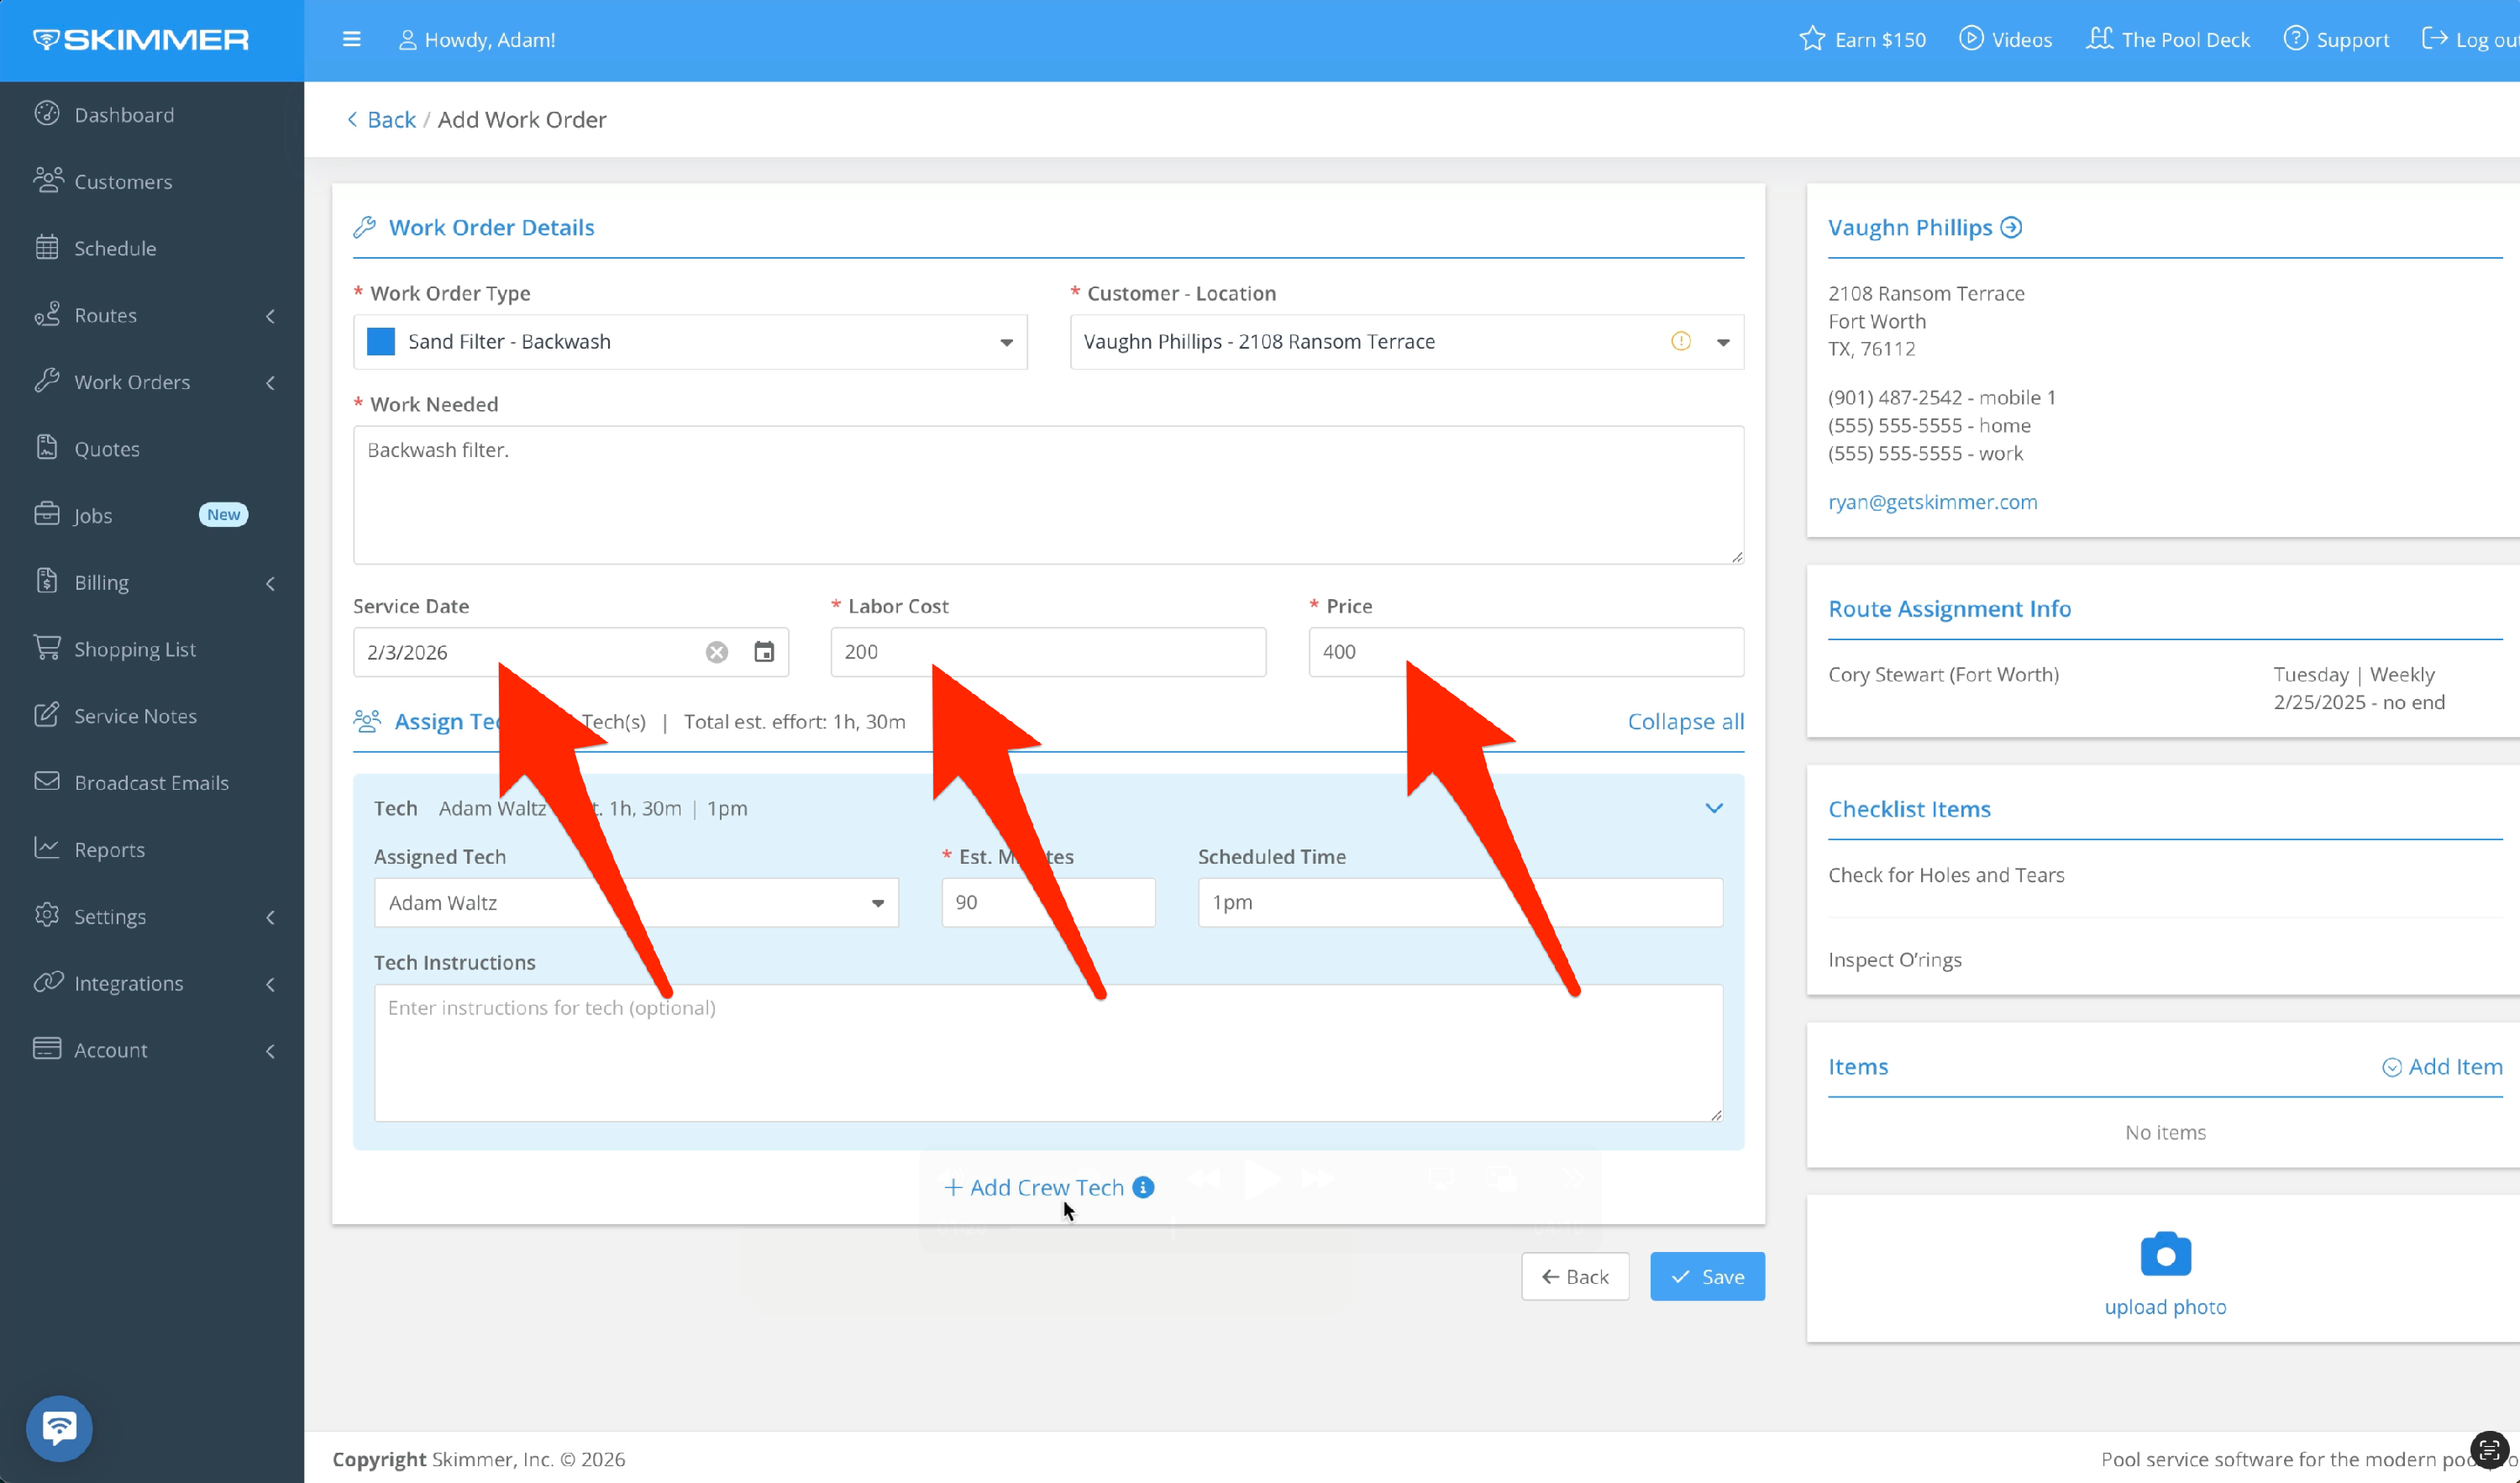Screen dimensions: 2520x1483
Task: Click the hamburger menu icon in header
Action: [351, 40]
